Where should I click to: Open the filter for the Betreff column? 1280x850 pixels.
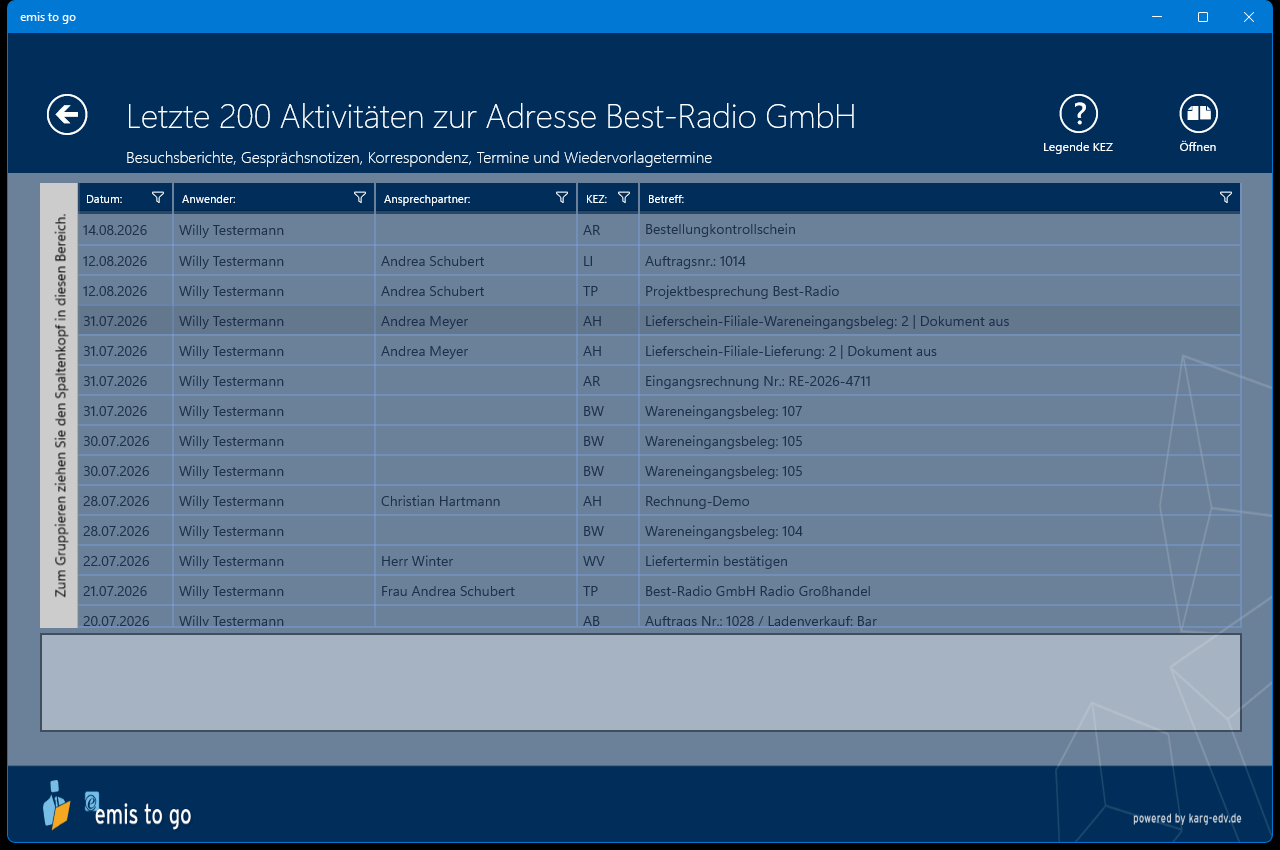pos(1226,198)
